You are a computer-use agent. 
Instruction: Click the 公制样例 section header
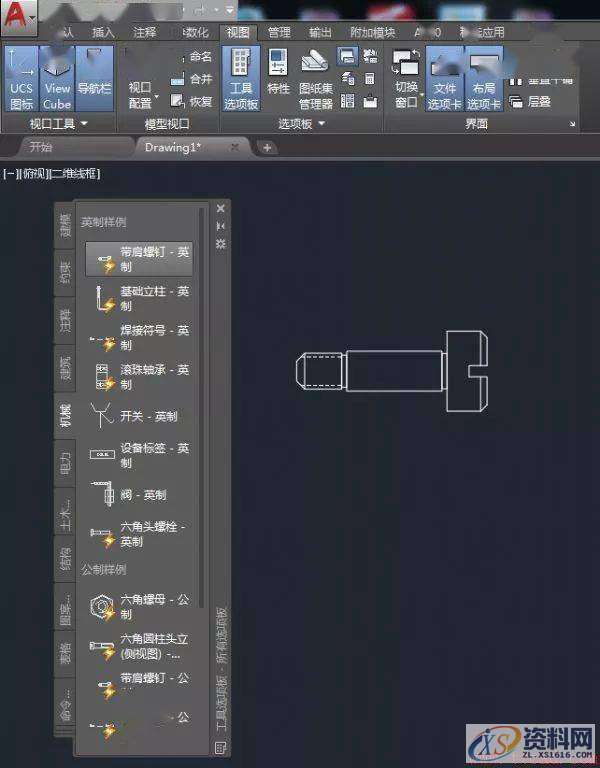click(103, 570)
